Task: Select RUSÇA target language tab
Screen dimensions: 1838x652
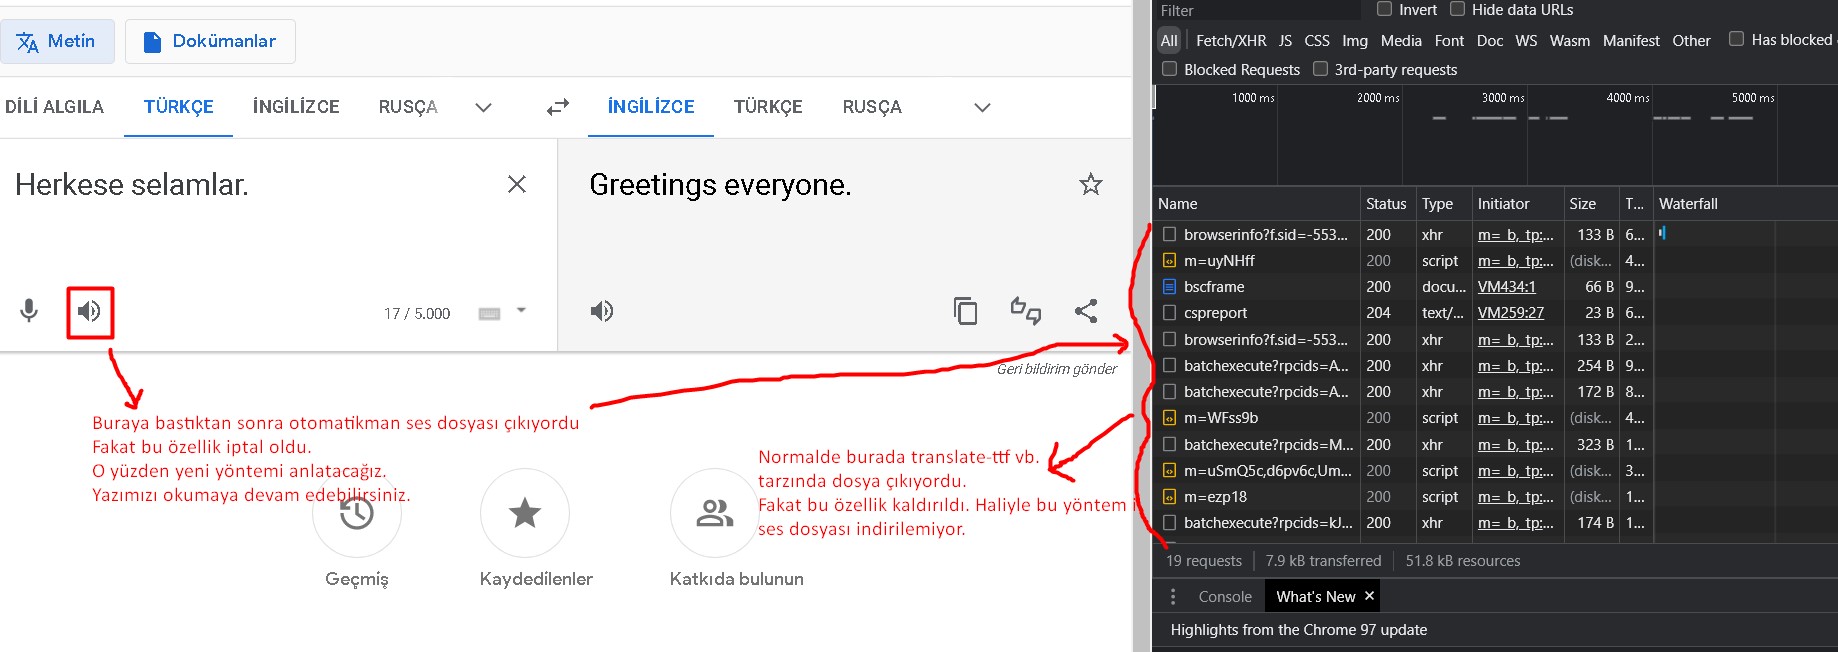Action: tap(872, 107)
